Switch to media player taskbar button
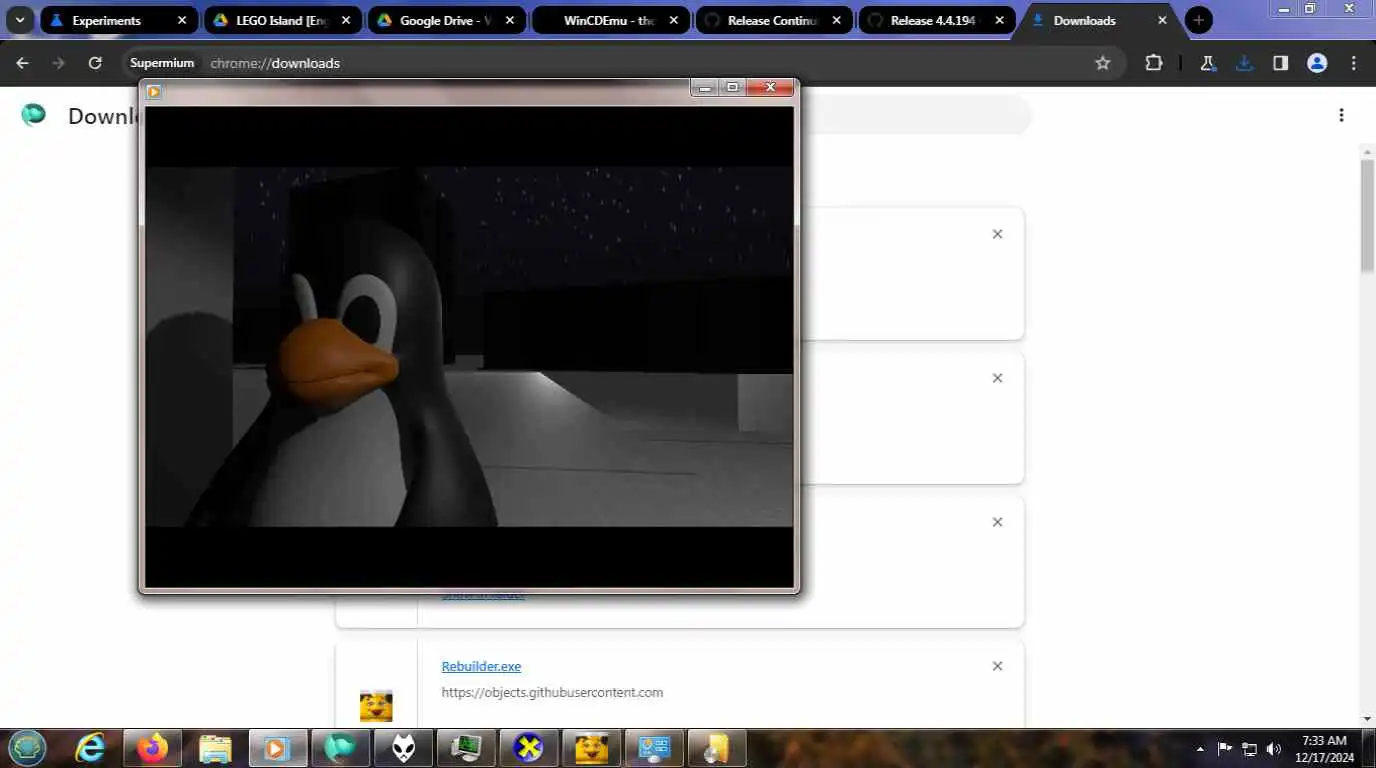 (x=277, y=748)
